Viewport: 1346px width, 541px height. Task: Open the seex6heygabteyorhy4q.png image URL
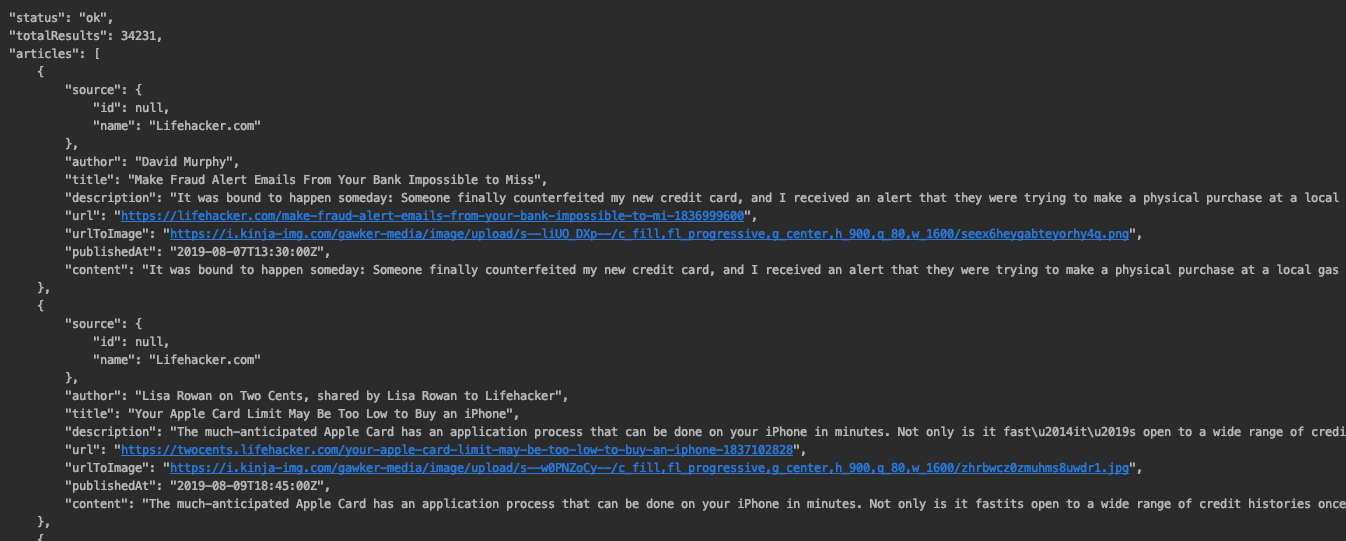[650, 234]
